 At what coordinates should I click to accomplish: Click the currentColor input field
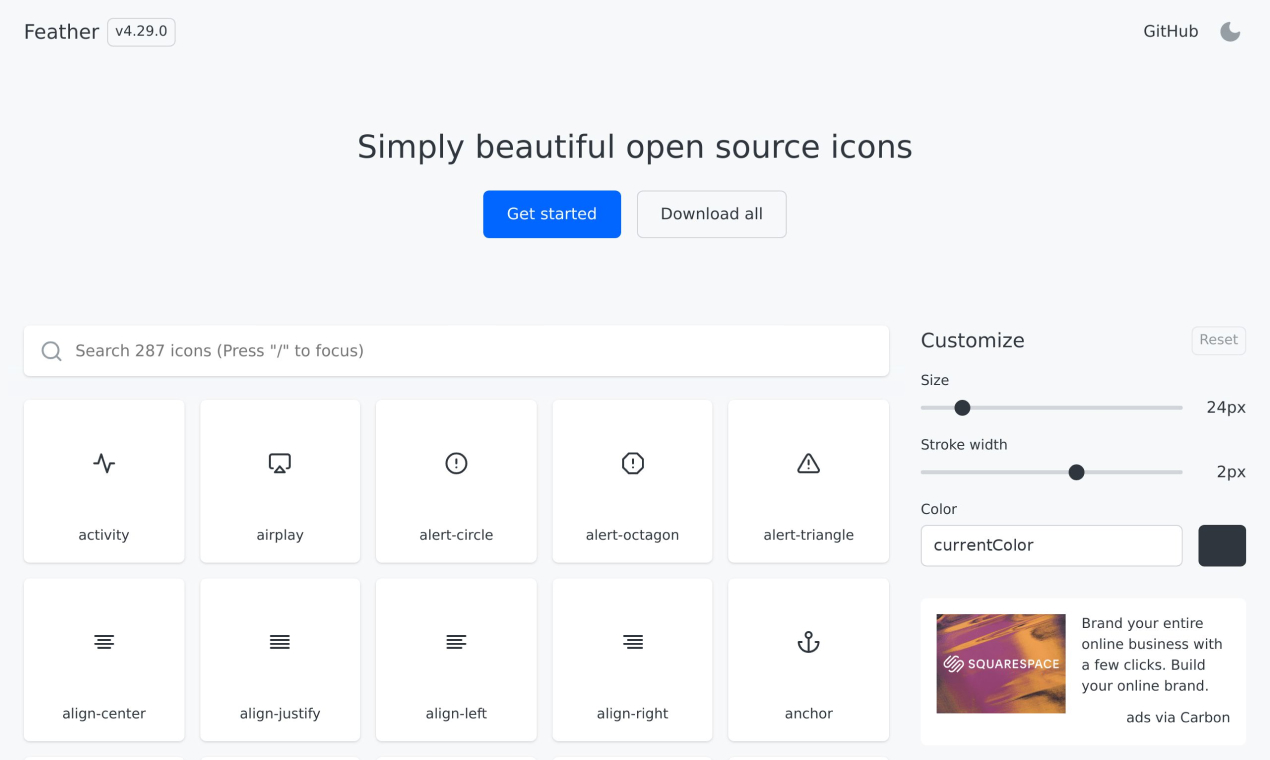[1051, 545]
